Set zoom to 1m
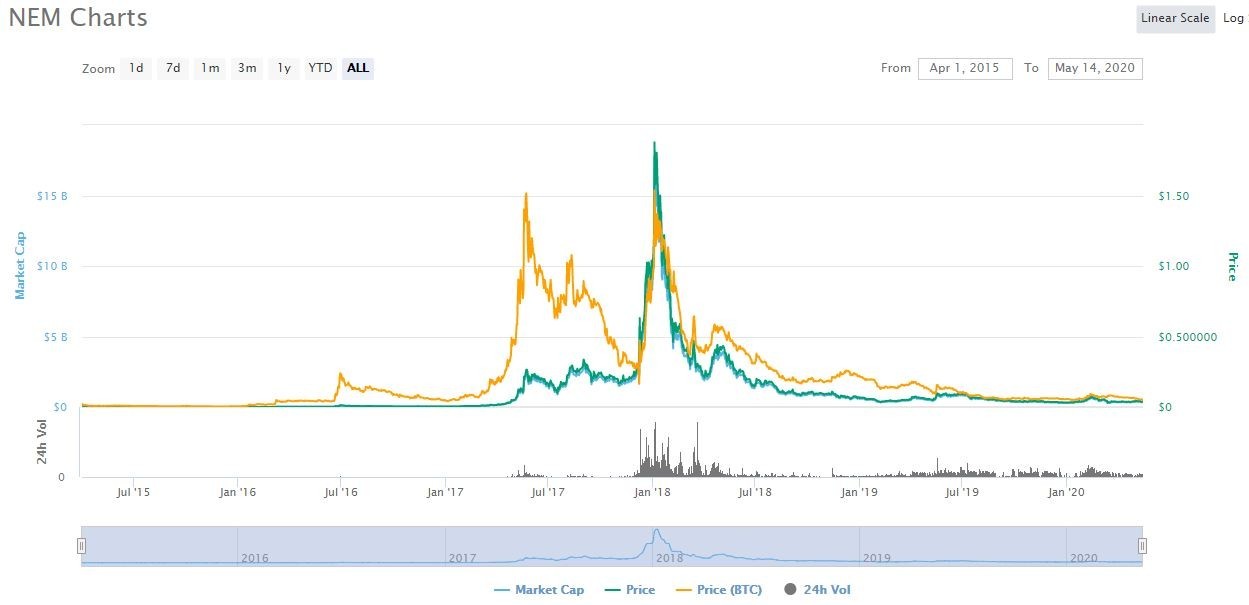The height and width of the screenshot is (605, 1249). (209, 68)
